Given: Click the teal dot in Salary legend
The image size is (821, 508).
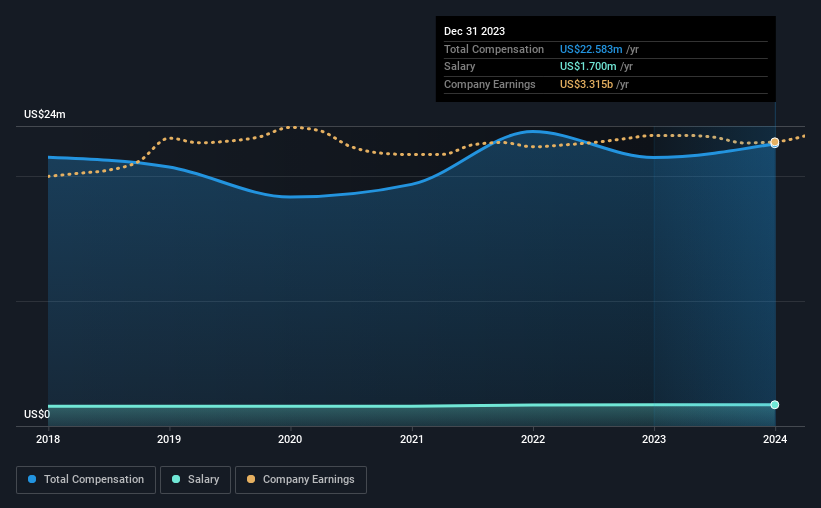Looking at the screenshot, I should [176, 480].
